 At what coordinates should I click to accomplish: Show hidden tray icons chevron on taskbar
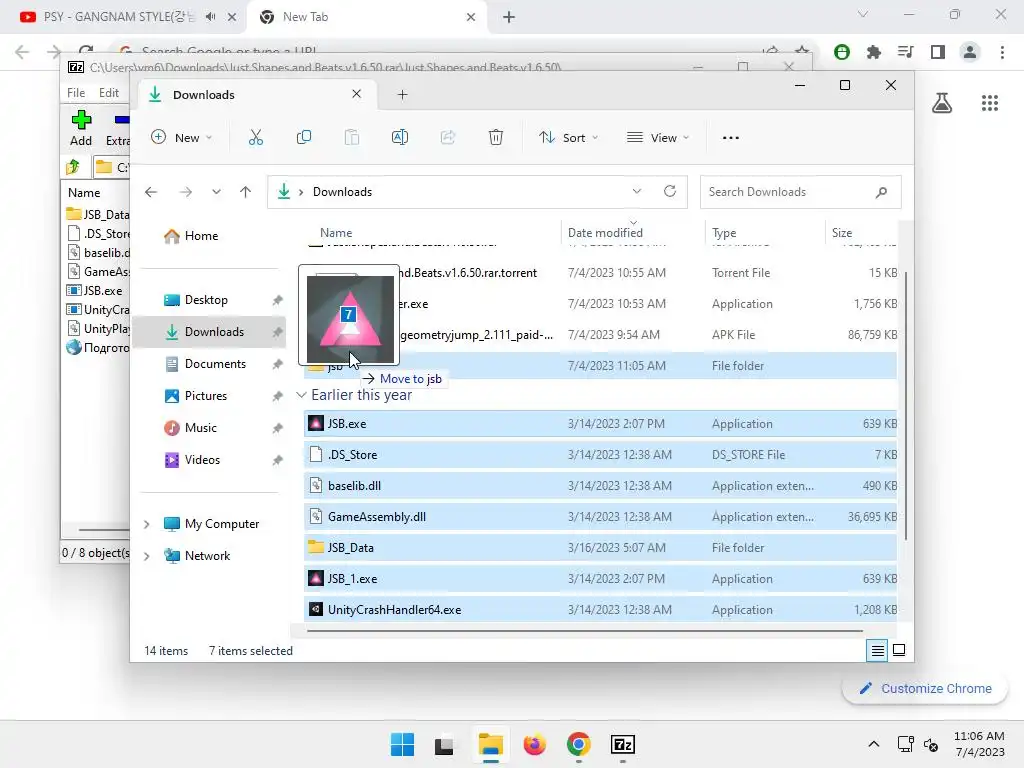874,744
